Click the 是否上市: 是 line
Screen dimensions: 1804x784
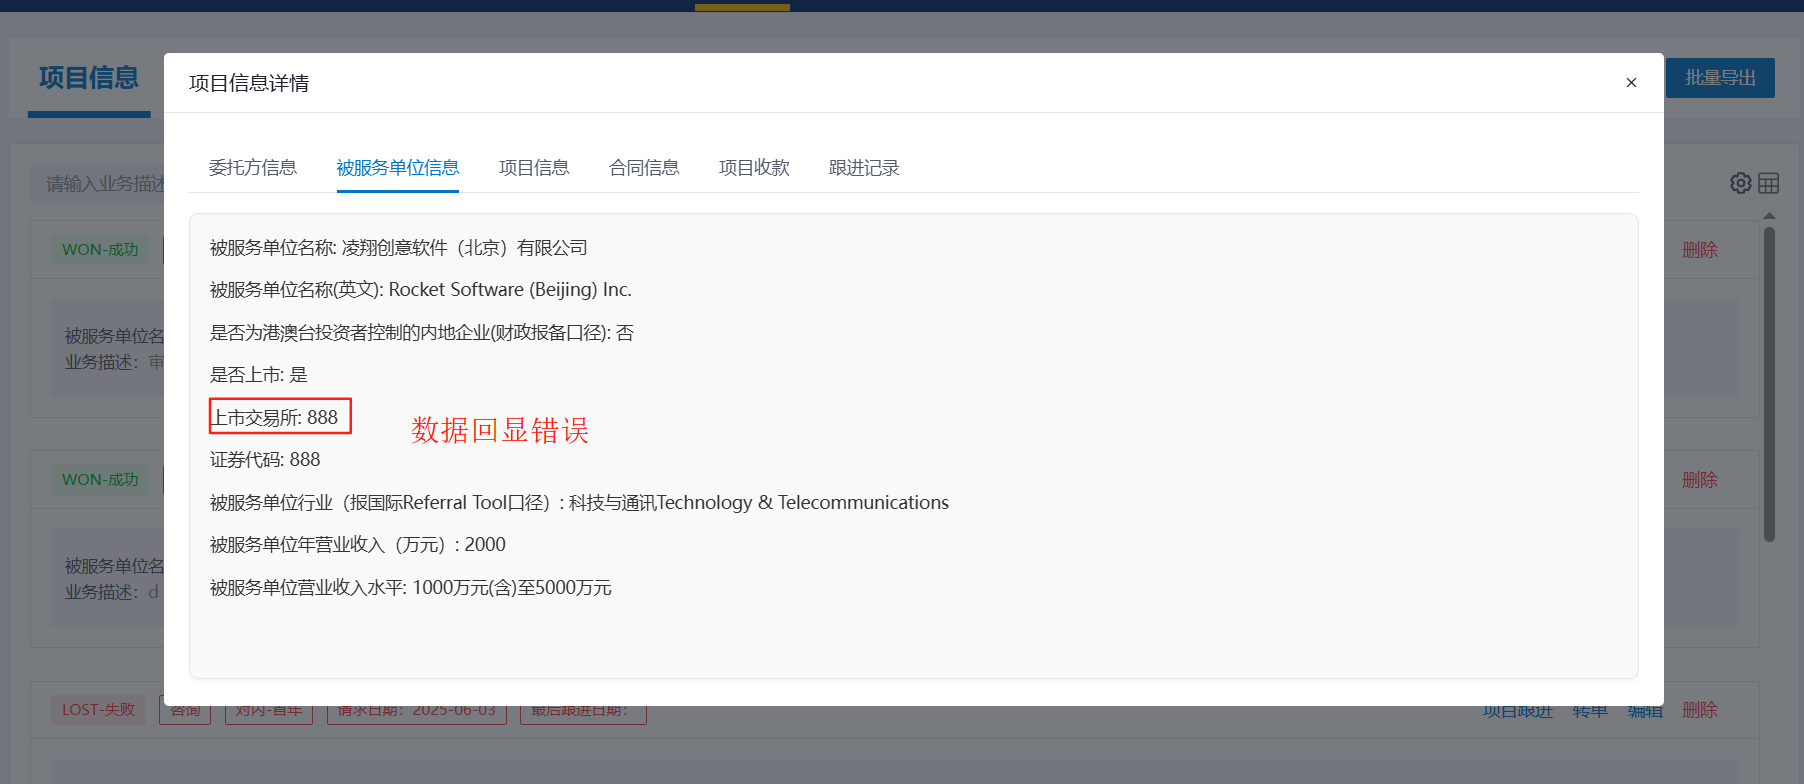pos(259,375)
